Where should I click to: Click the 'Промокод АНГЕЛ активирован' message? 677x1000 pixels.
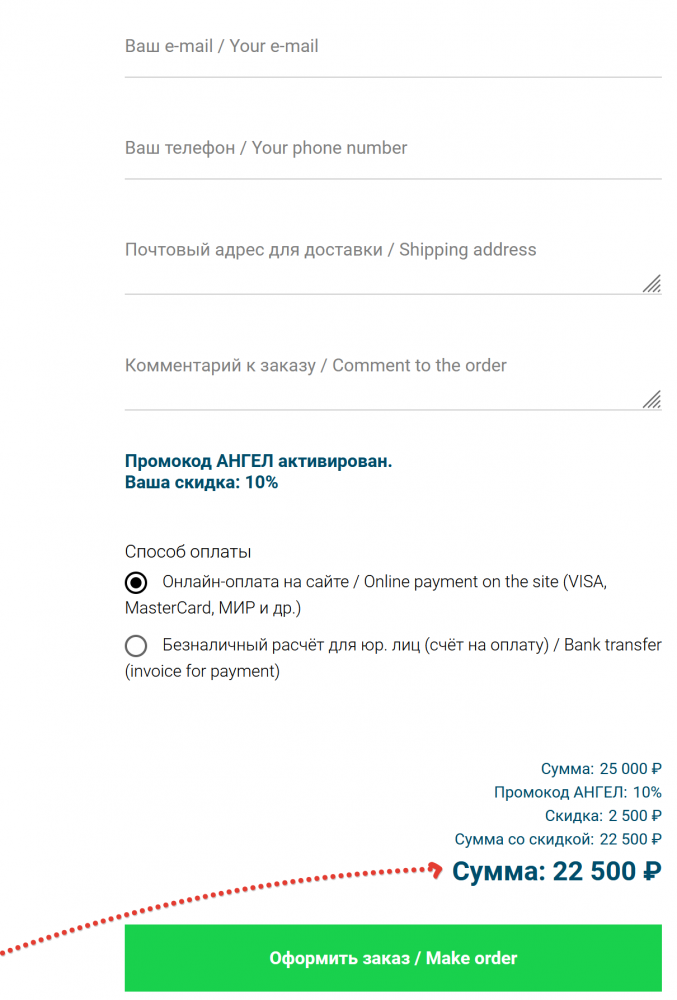coord(258,462)
